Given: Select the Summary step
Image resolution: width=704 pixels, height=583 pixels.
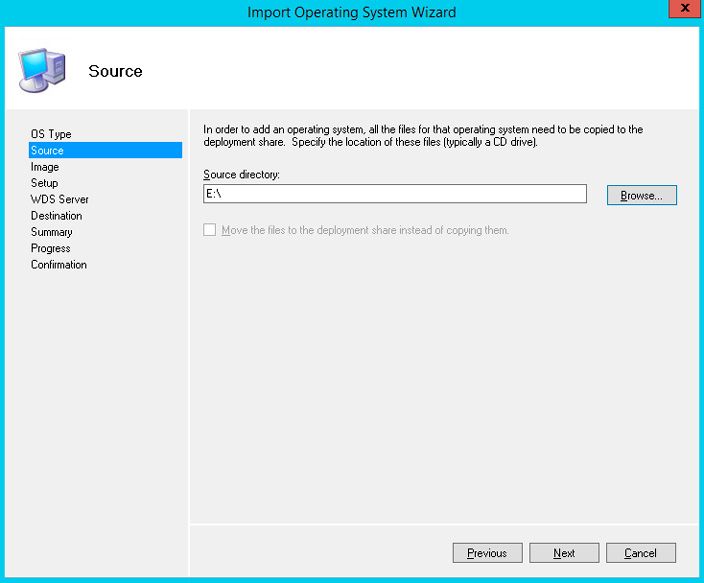Looking at the screenshot, I should [x=52, y=232].
